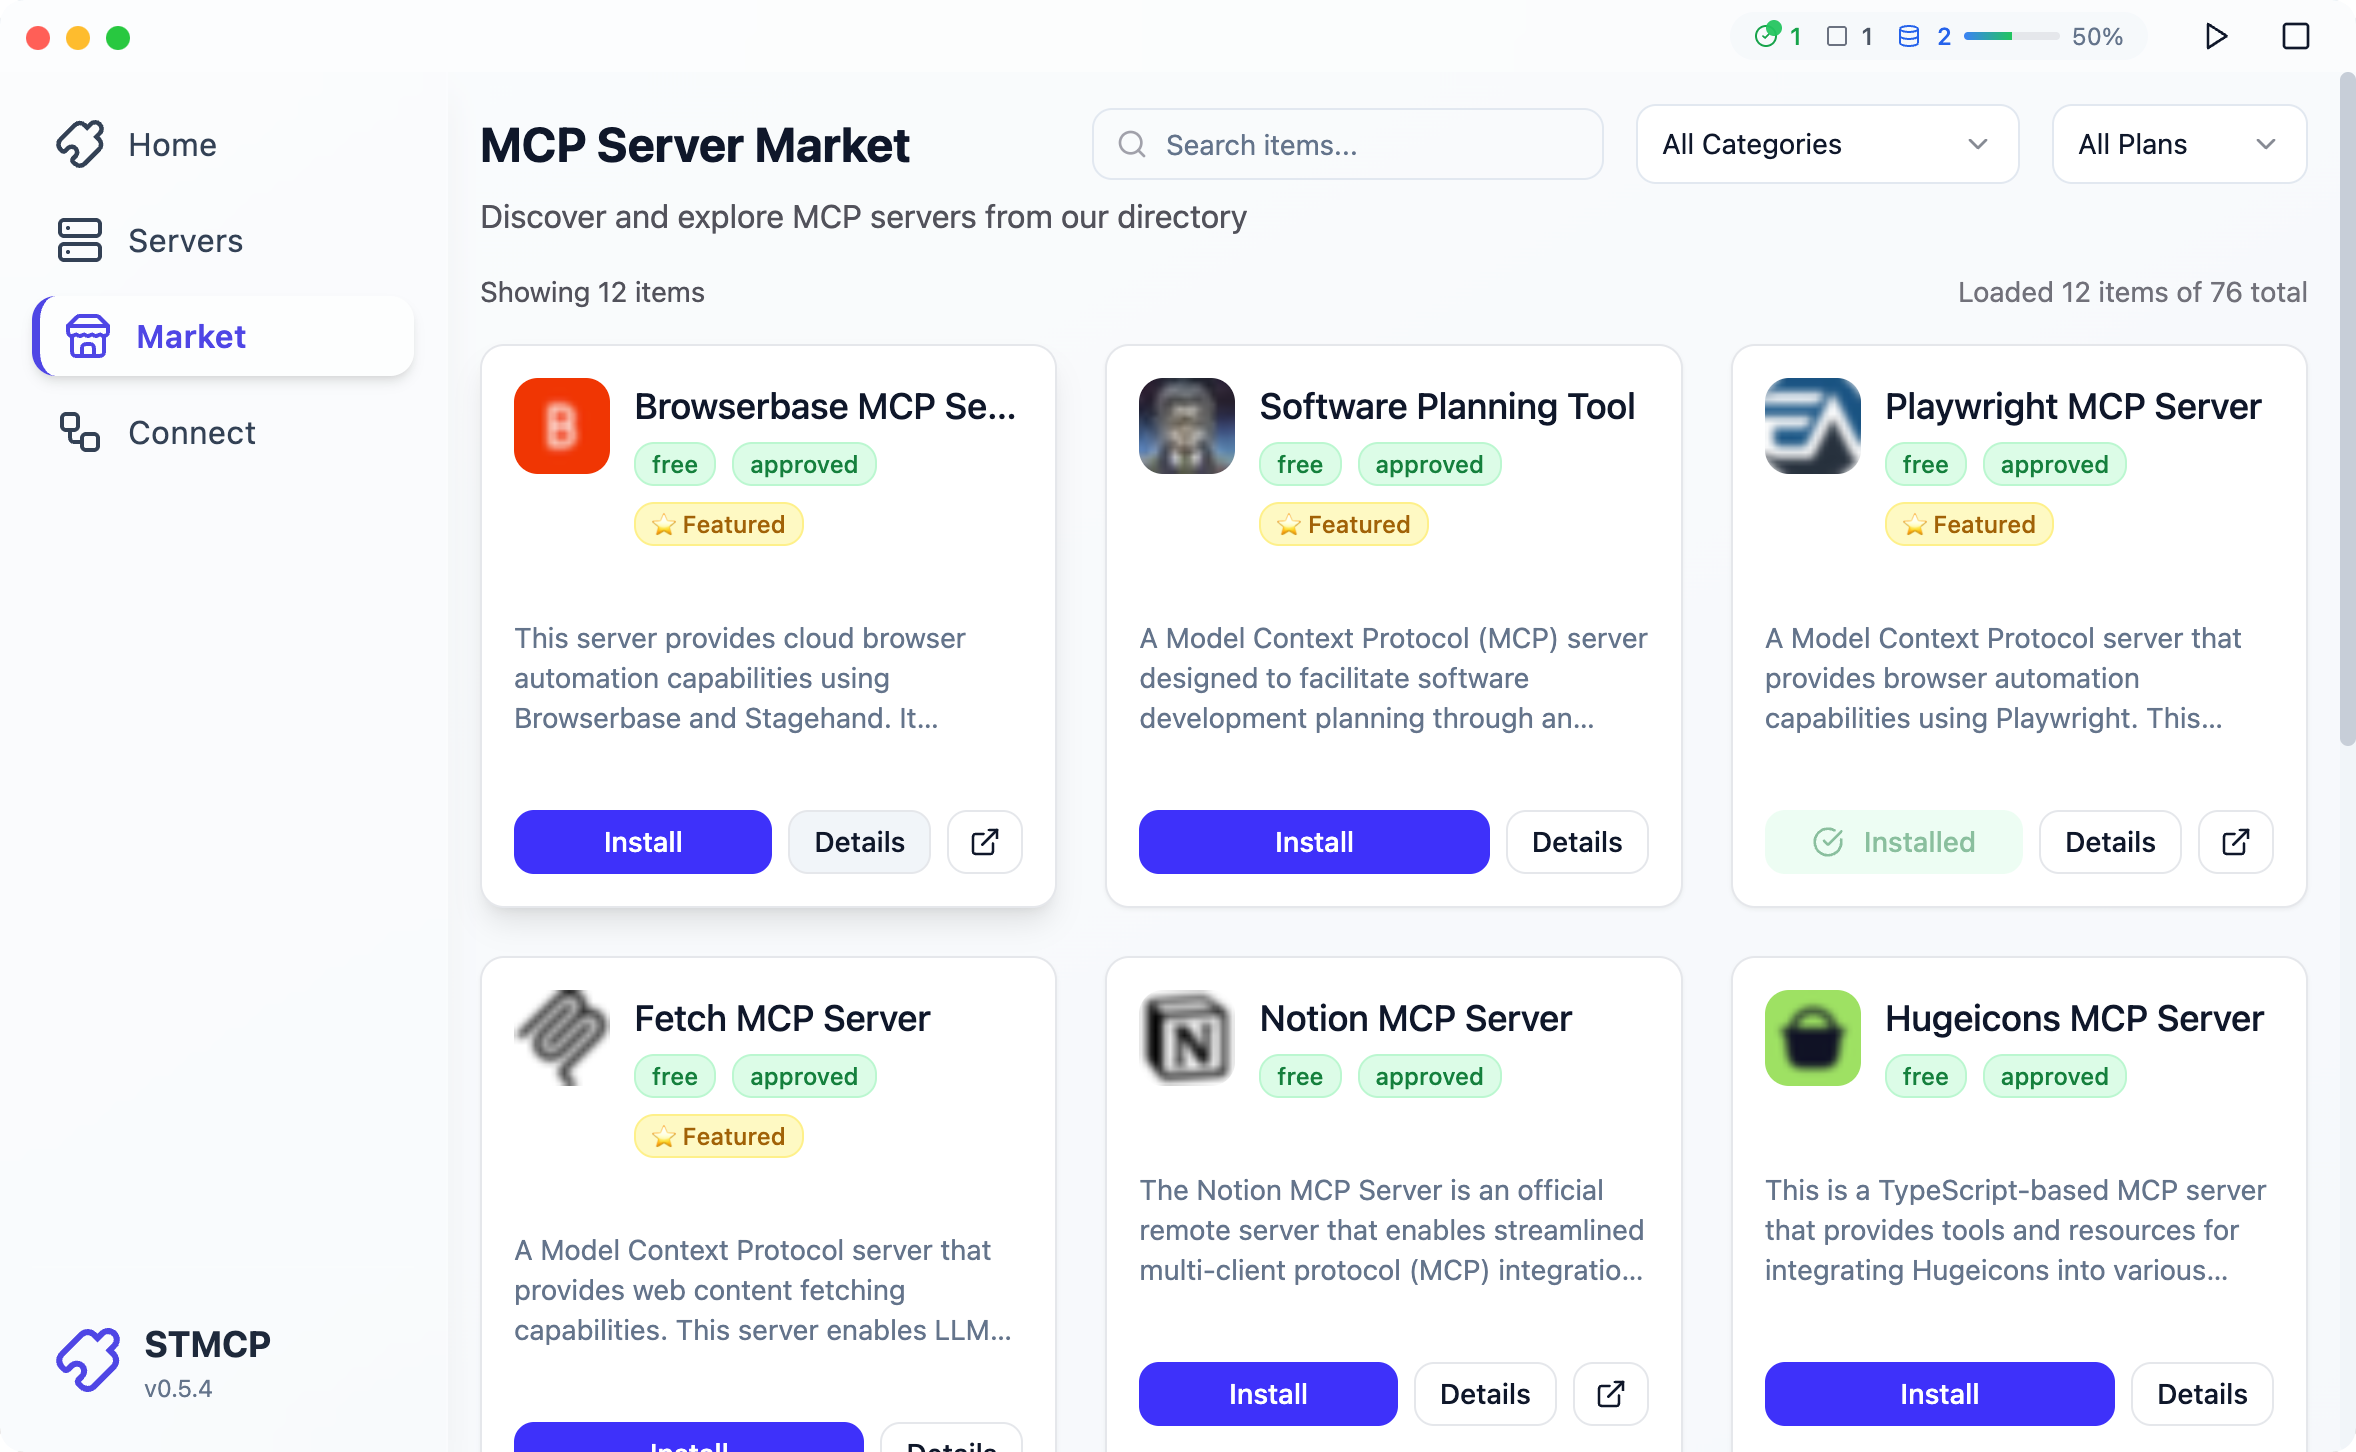
Task: Click the stop square icon in title bar
Action: tap(2295, 37)
